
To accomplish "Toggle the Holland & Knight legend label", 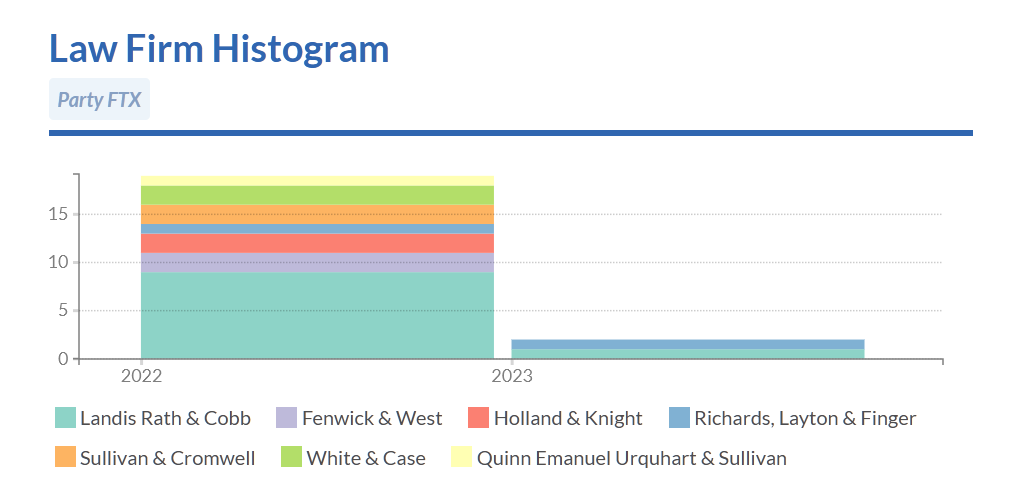I will [568, 418].
